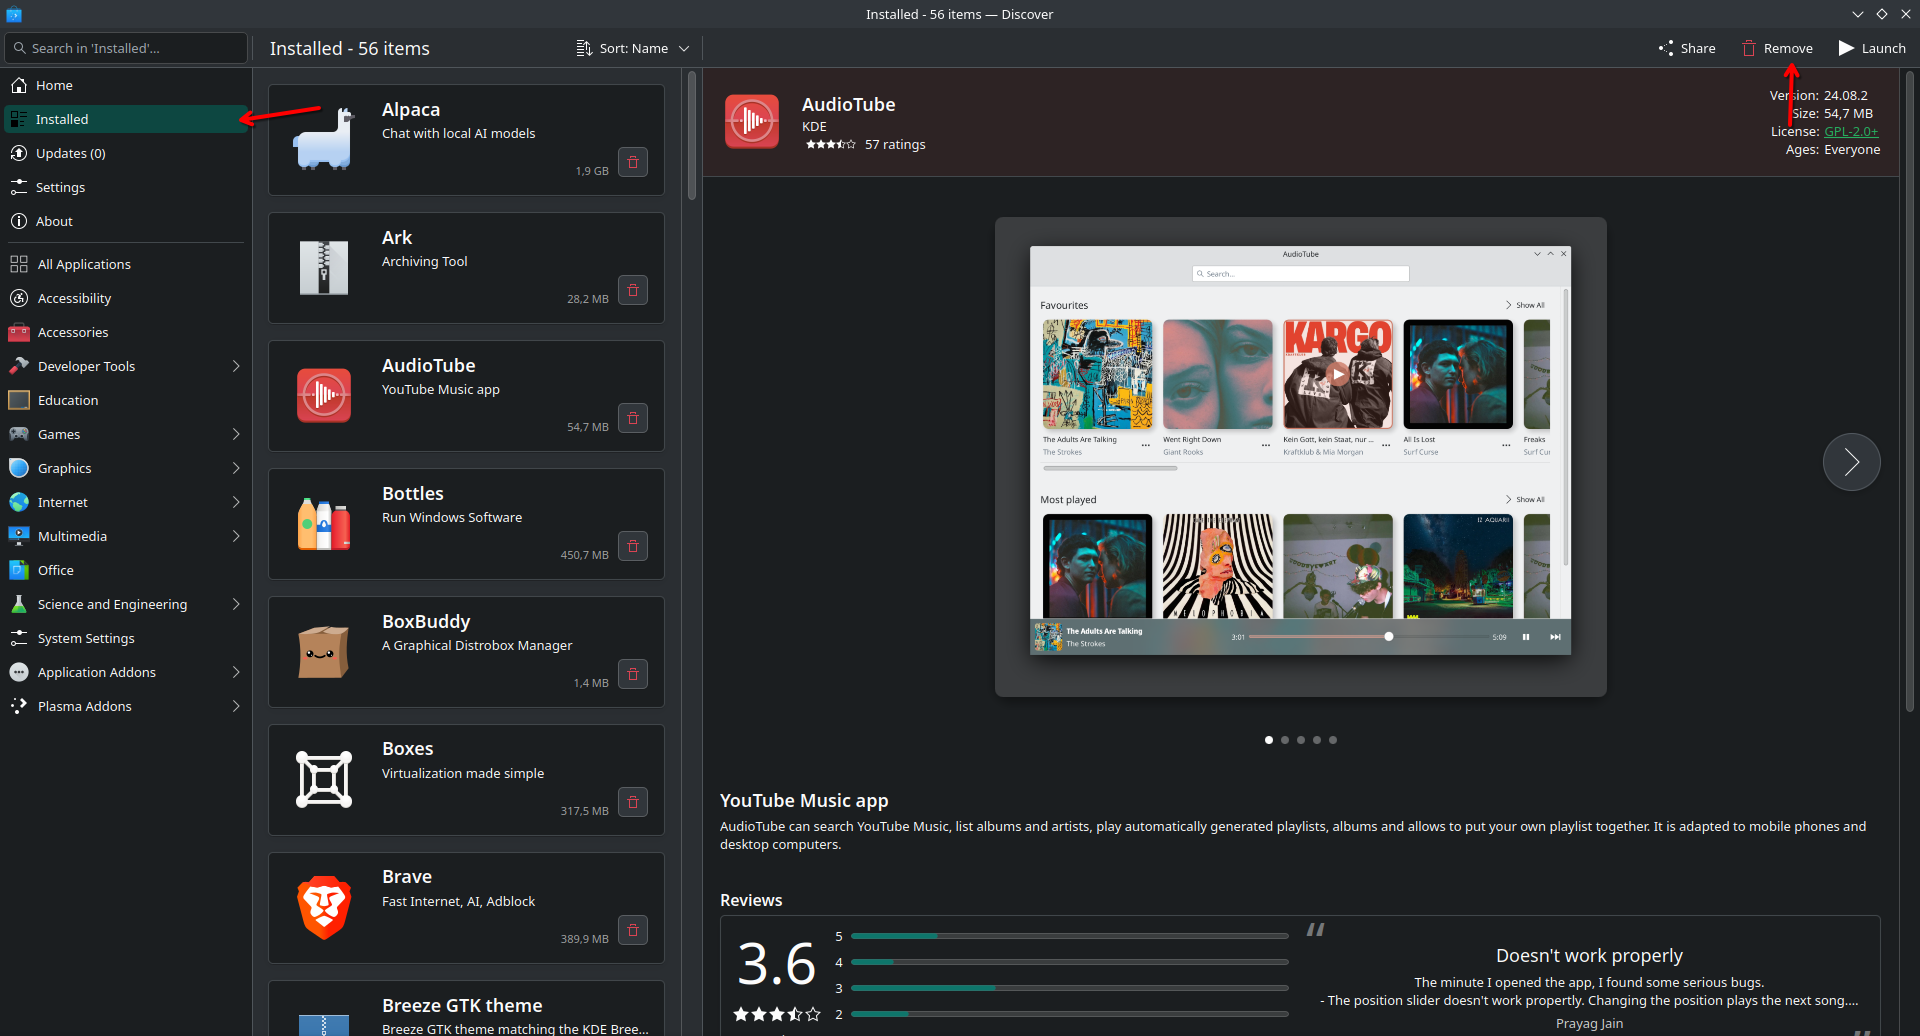
Task: Open the System Settings category
Action: coord(126,638)
